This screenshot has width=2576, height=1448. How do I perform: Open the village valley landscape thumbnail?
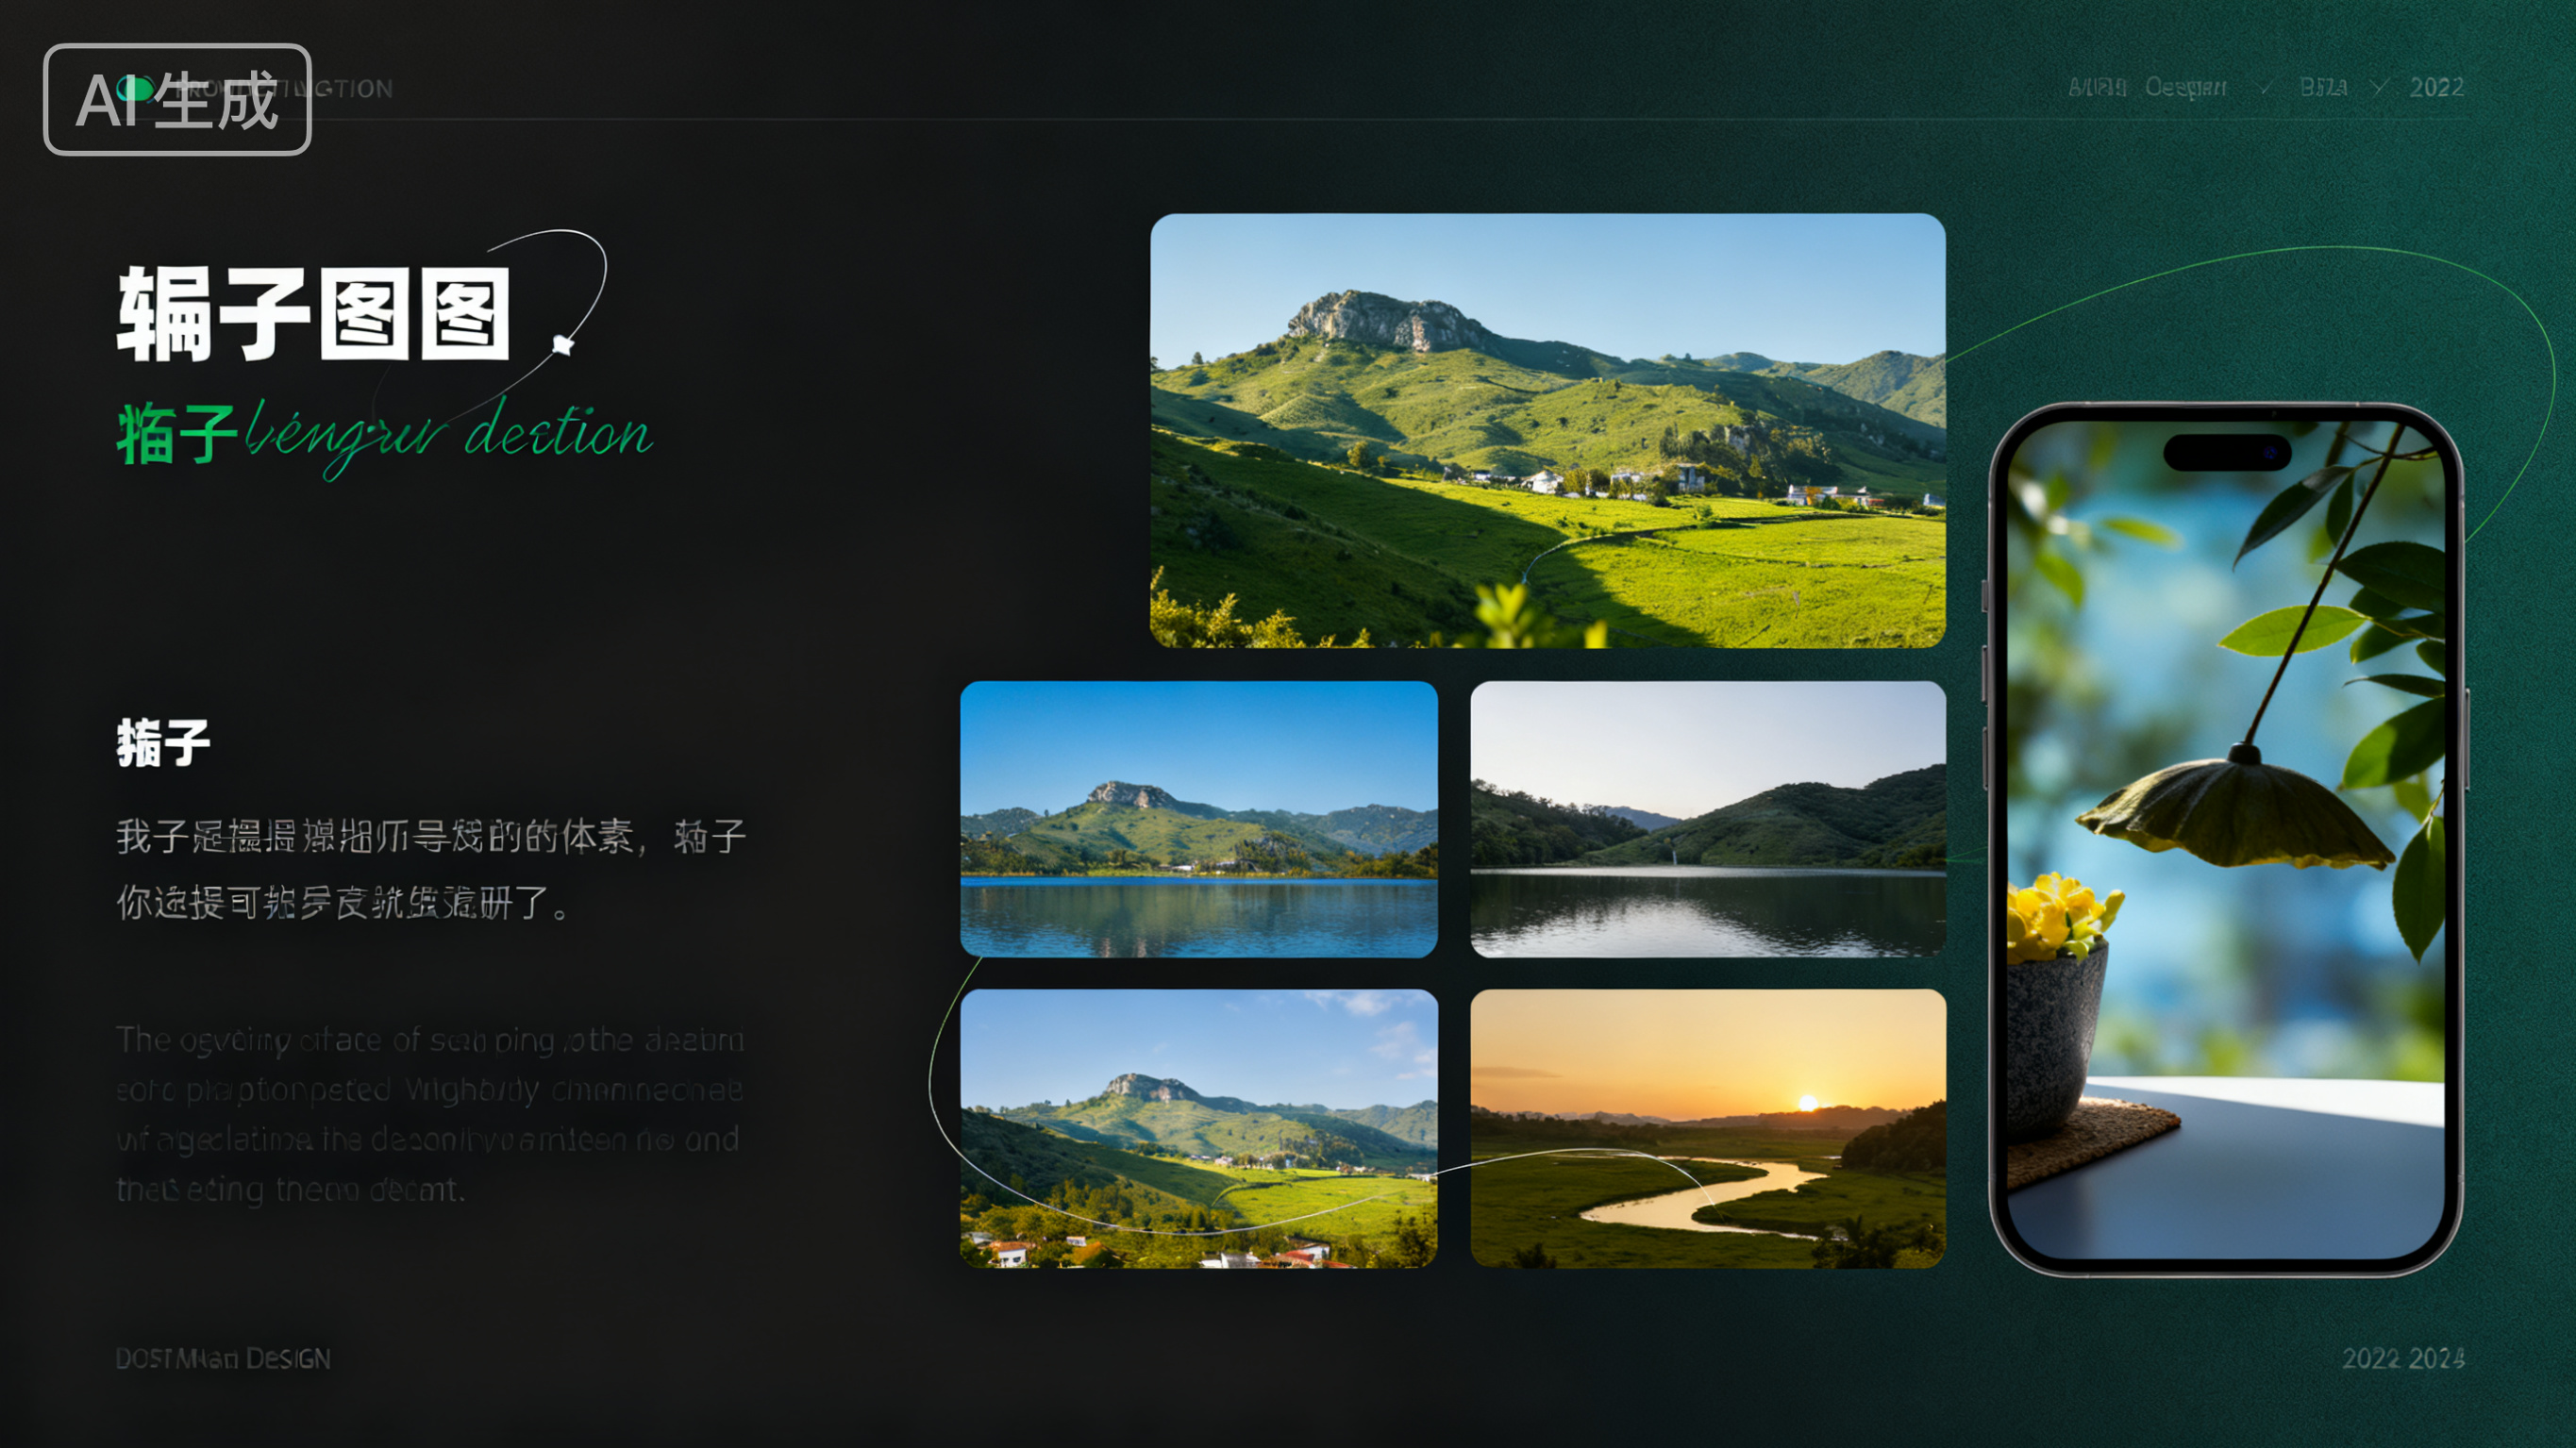1198,1127
